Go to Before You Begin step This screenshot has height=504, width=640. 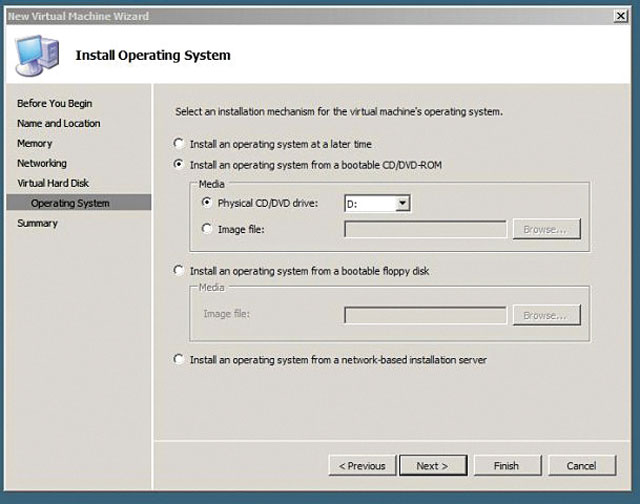55,104
